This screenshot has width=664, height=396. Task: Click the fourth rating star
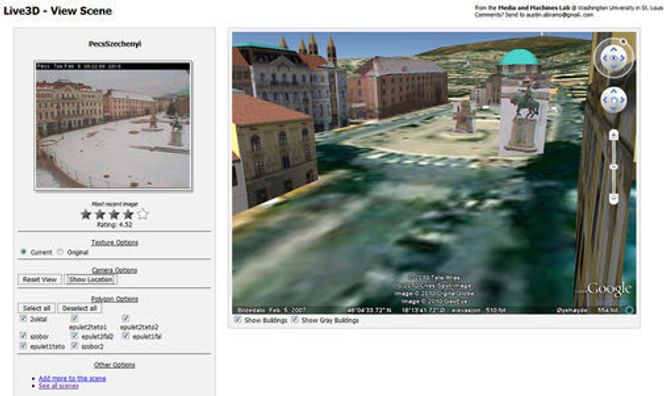128,214
